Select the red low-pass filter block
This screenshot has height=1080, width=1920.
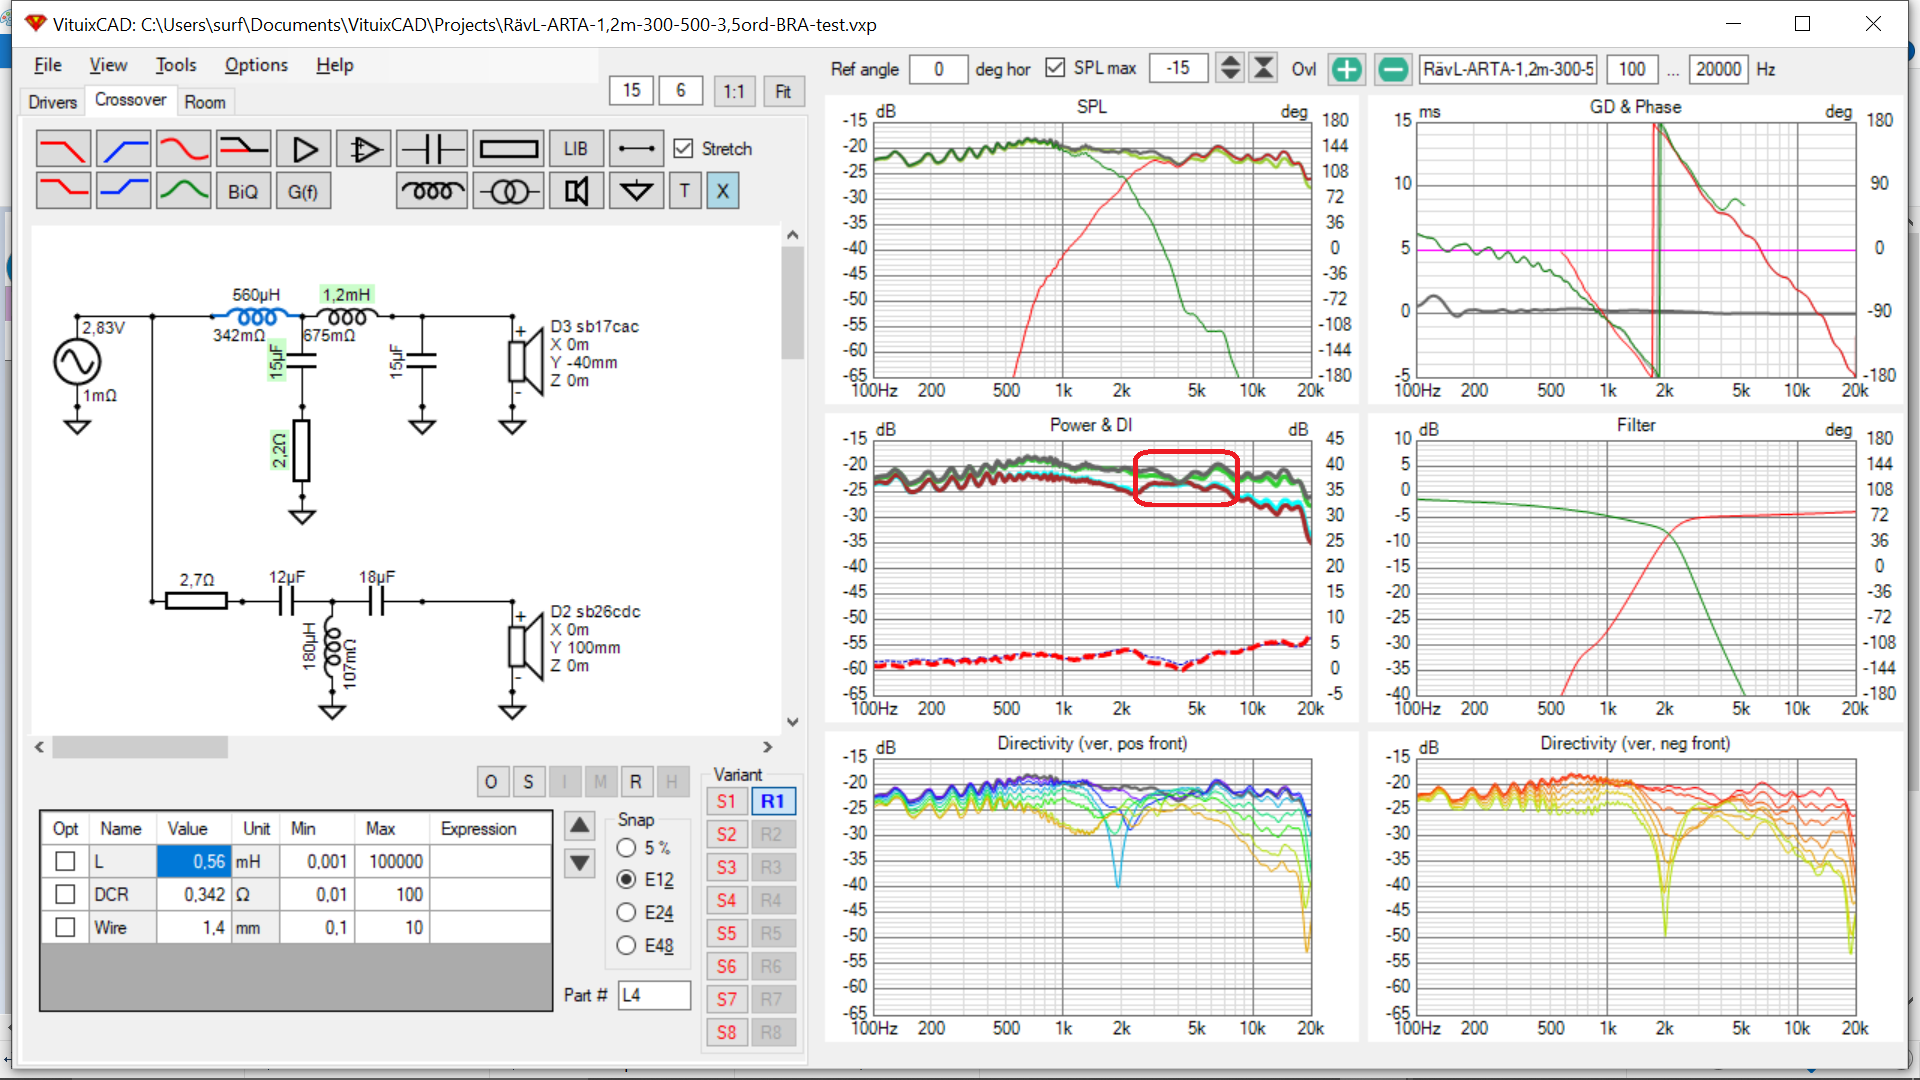[x=63, y=149]
